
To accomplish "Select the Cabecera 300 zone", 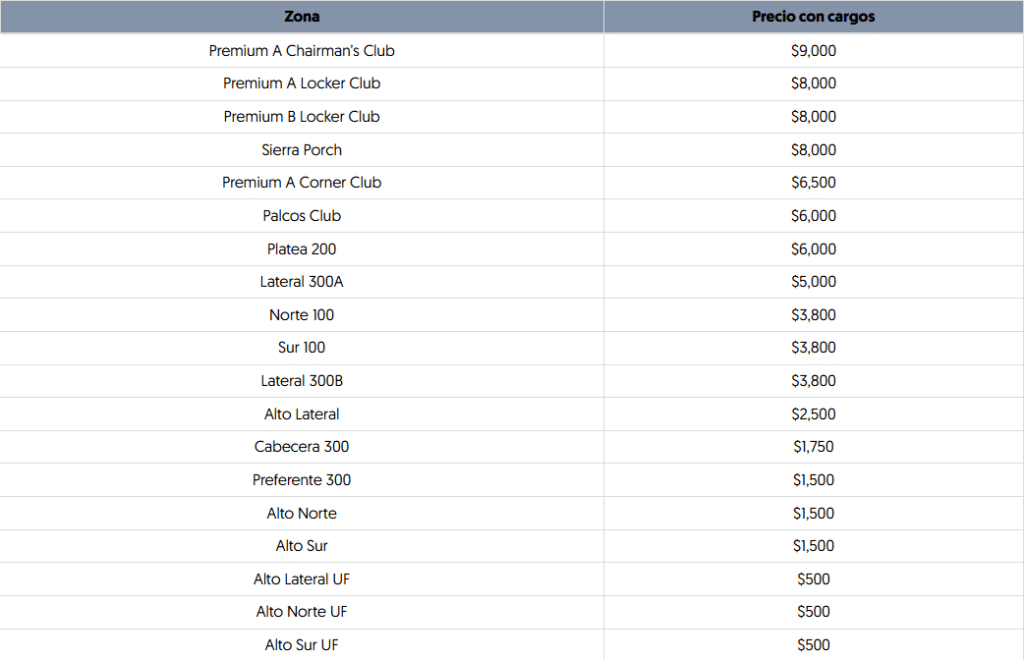I will pos(301,446).
